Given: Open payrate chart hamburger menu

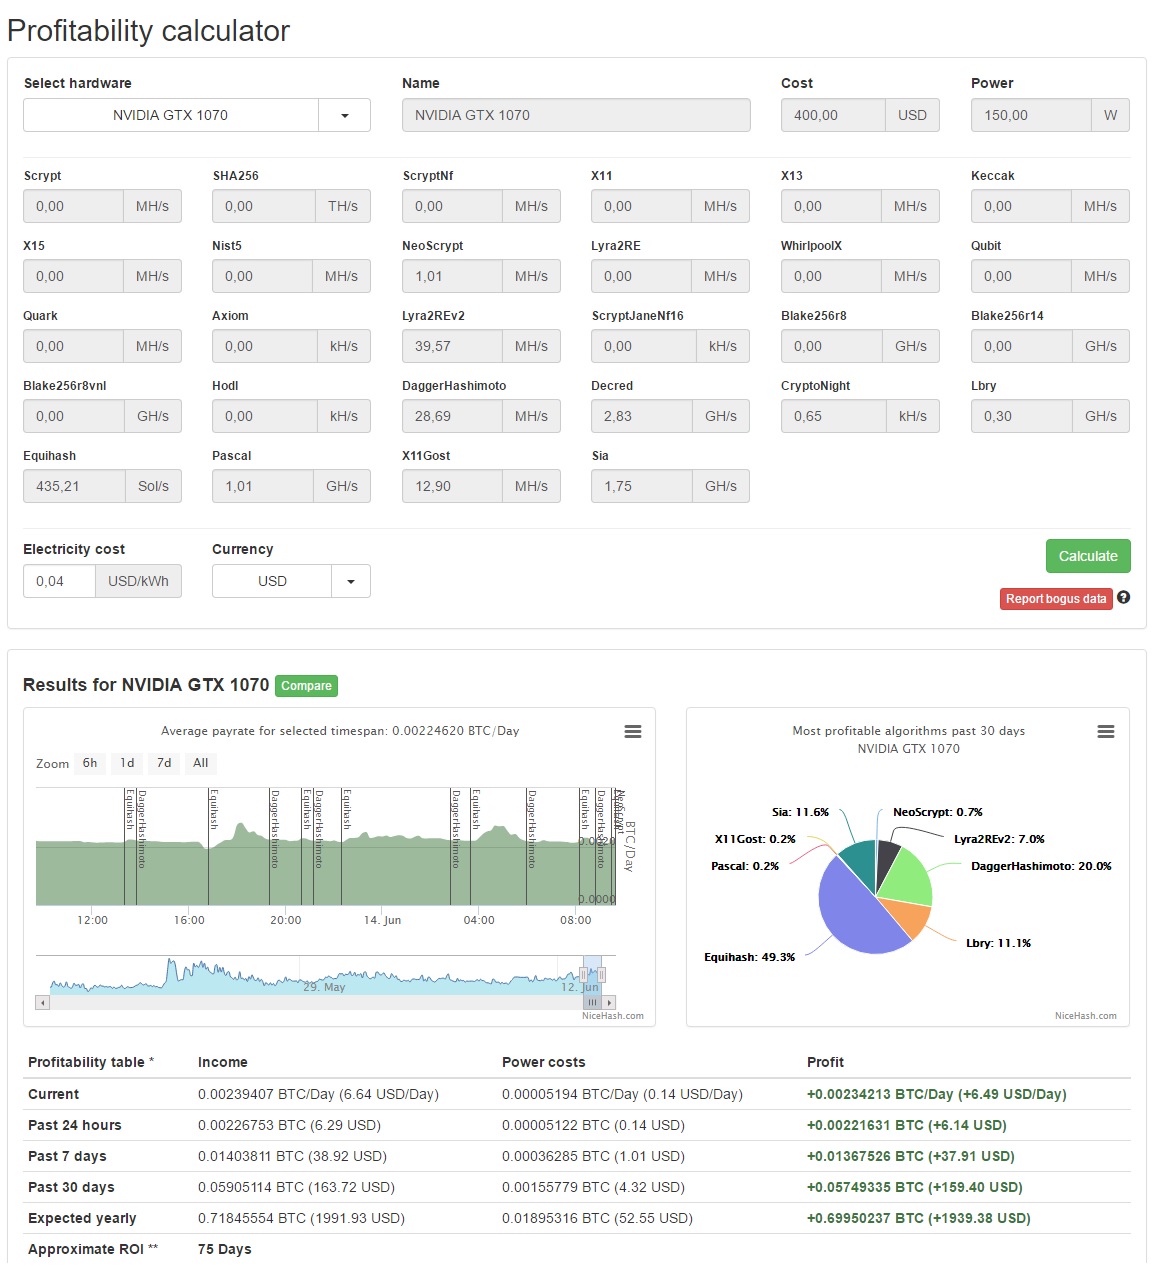Looking at the screenshot, I should pos(633,732).
